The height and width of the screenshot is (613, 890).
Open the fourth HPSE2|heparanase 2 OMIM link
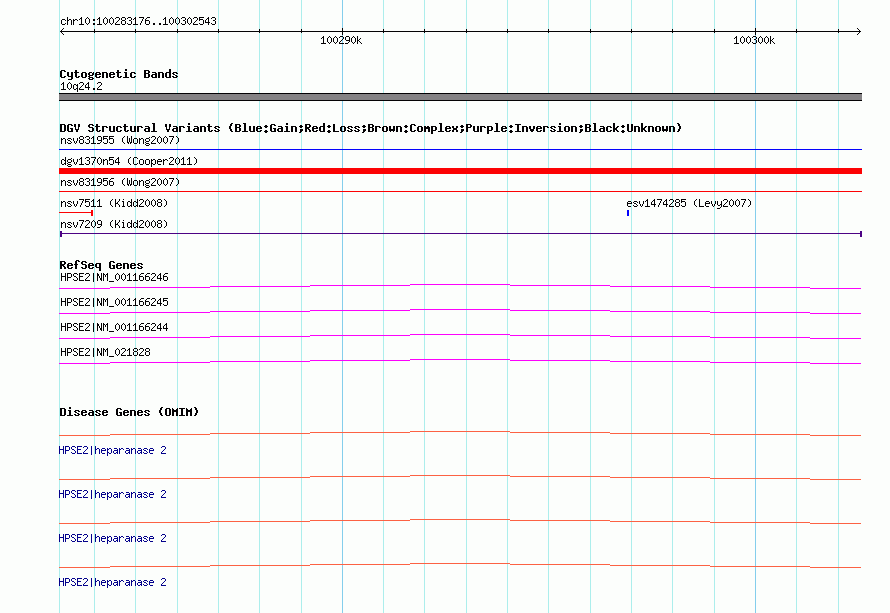click(112, 582)
